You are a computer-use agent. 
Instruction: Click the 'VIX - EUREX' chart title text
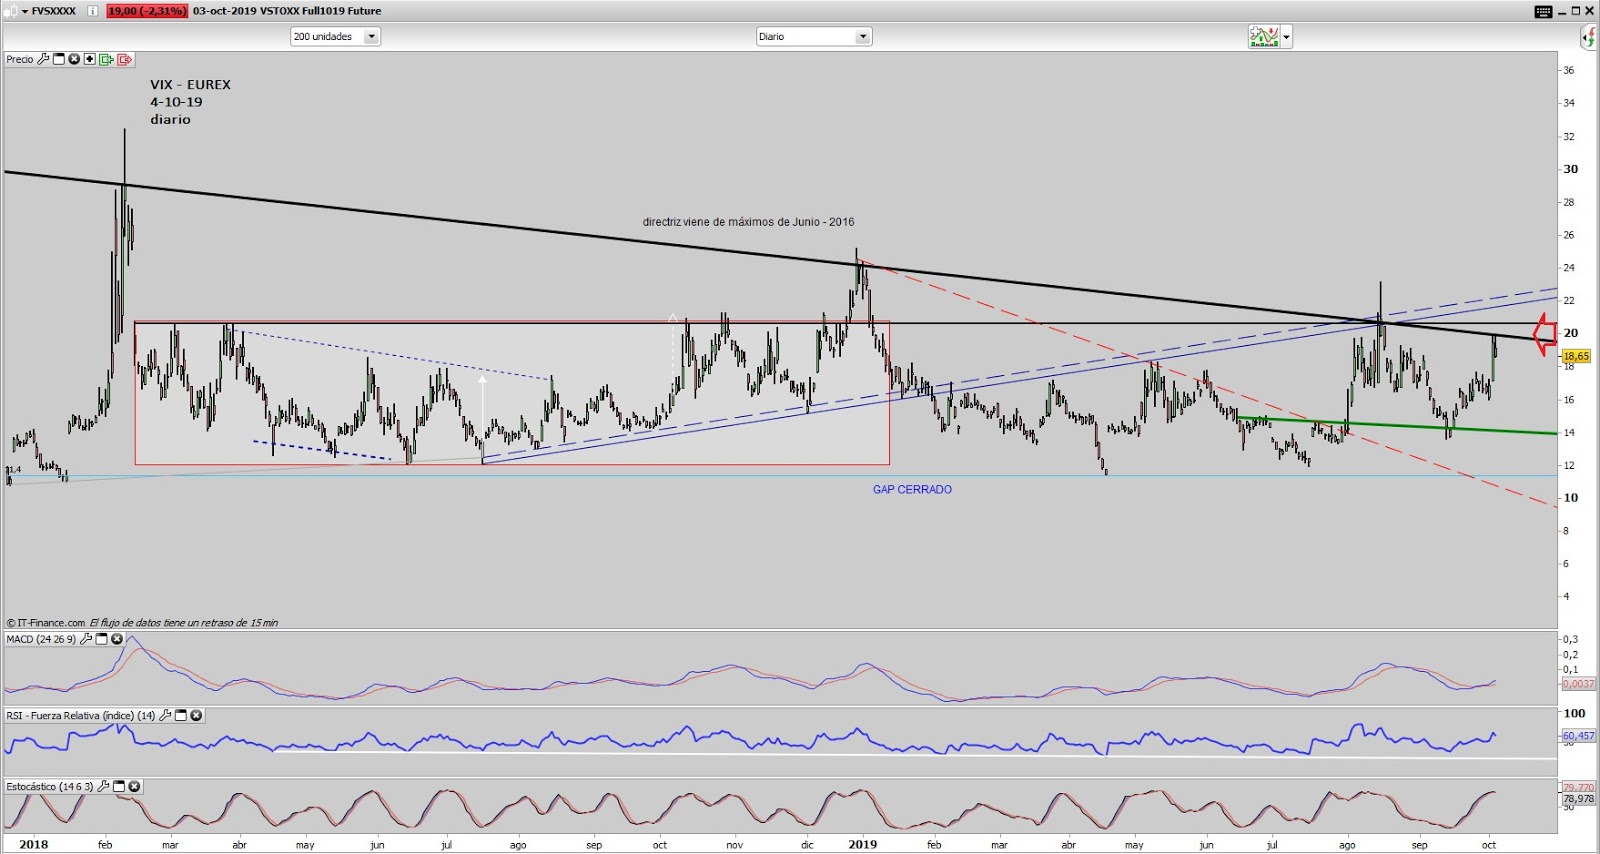pos(190,85)
